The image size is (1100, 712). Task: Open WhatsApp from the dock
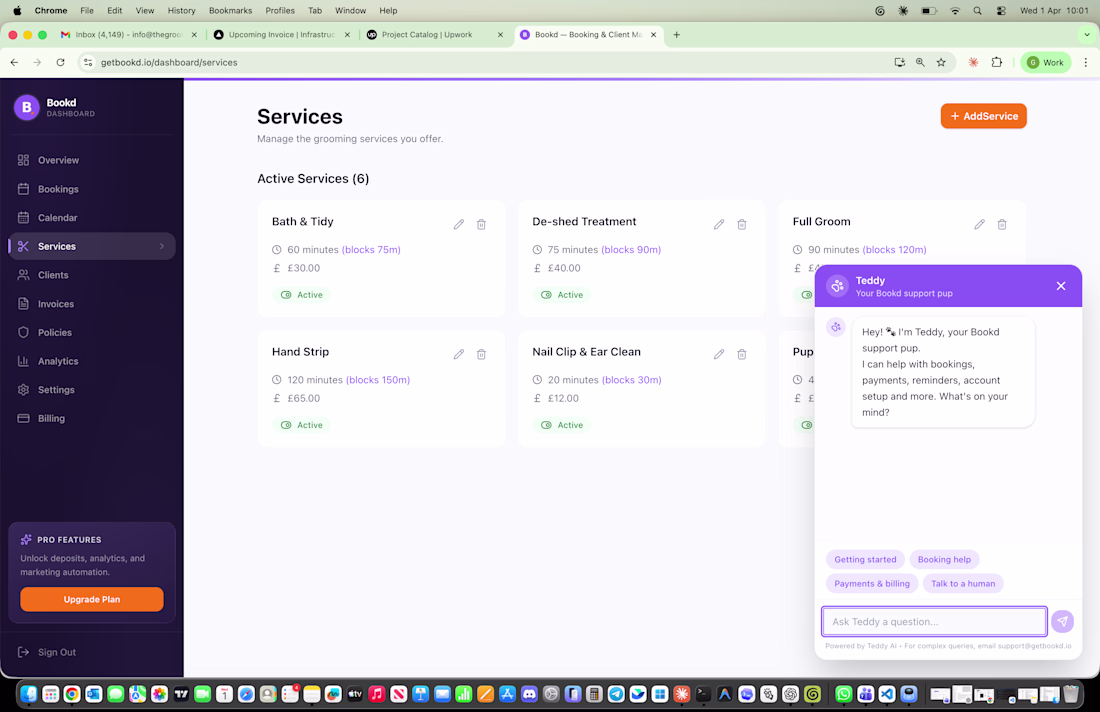[843, 694]
